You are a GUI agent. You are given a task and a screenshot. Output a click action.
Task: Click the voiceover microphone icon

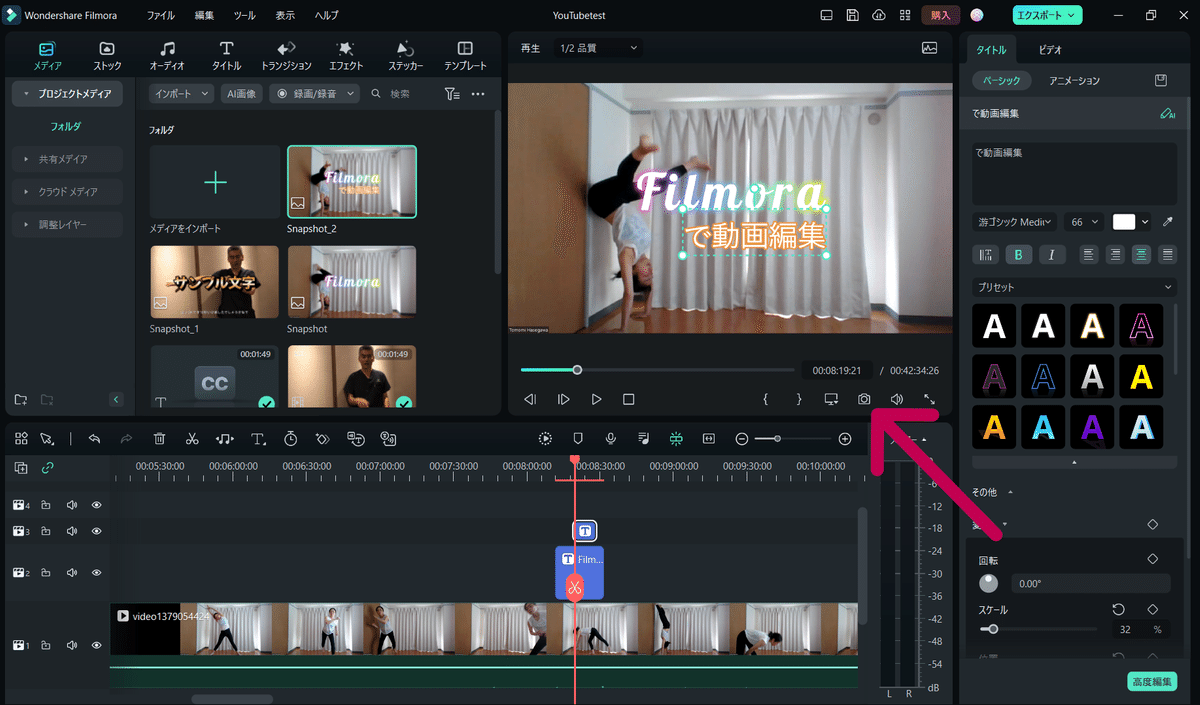[x=610, y=439]
